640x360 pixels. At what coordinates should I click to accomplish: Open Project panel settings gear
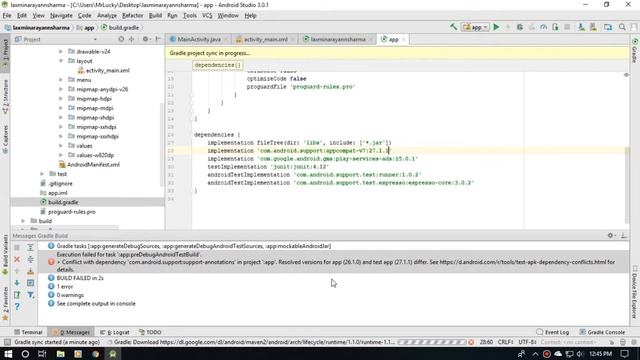146,39
